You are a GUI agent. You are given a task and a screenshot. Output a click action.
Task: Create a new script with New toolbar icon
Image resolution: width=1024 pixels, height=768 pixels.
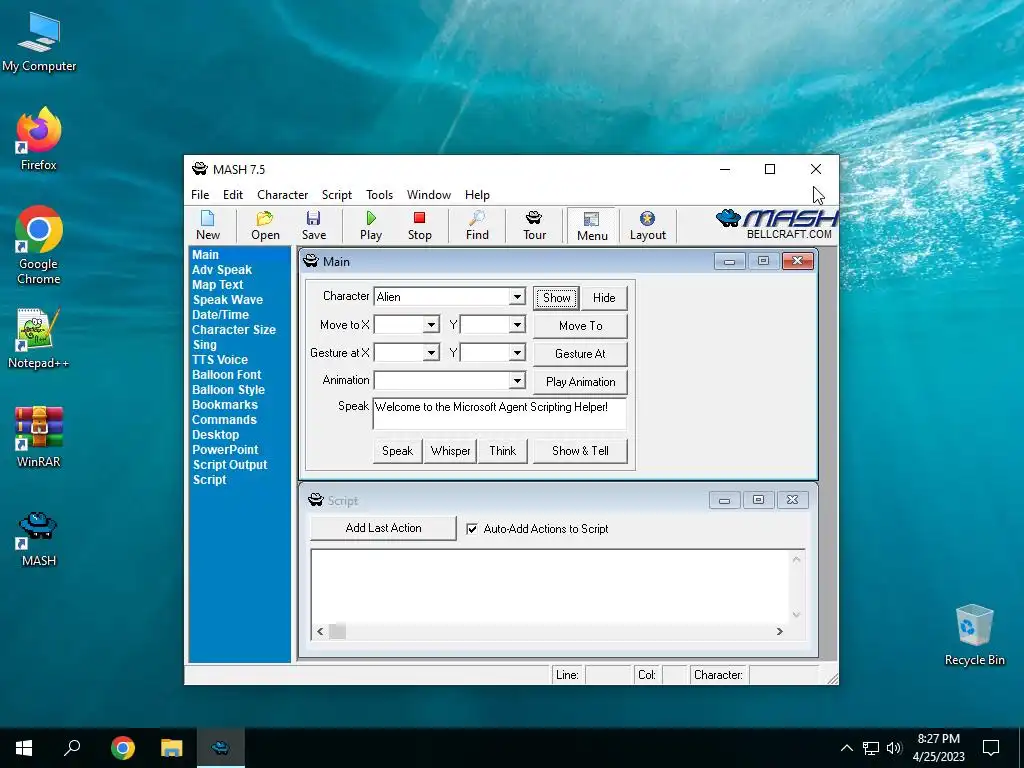[208, 225]
